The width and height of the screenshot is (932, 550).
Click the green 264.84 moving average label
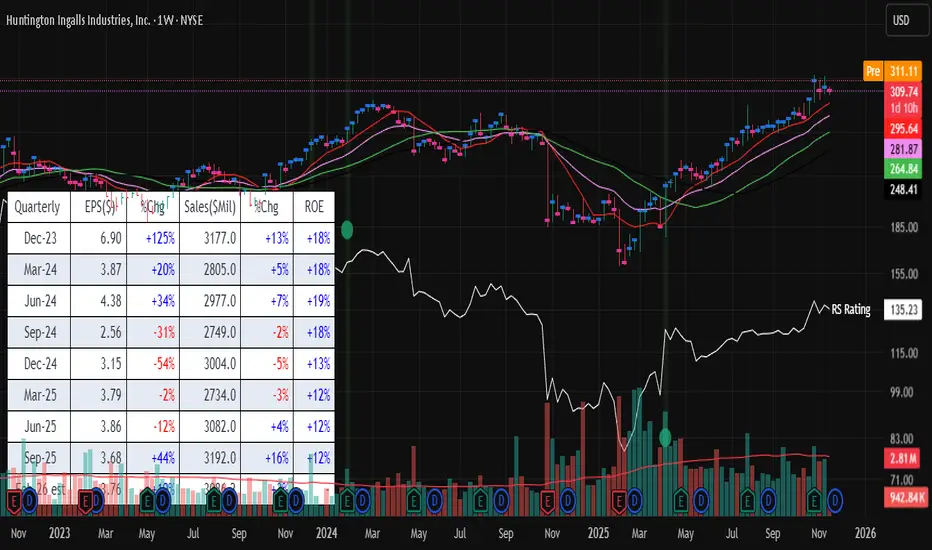[x=905, y=168]
